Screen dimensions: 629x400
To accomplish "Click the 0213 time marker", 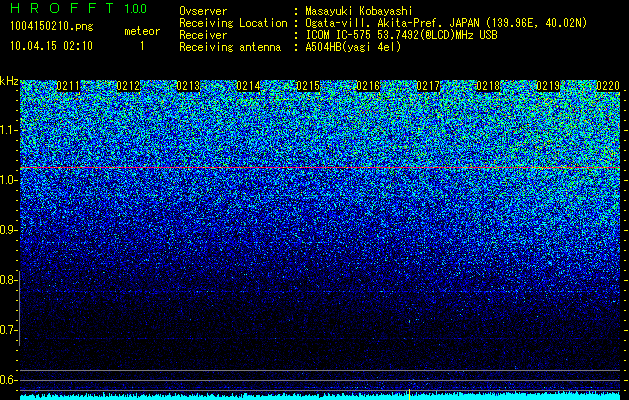I will (x=188, y=86).
